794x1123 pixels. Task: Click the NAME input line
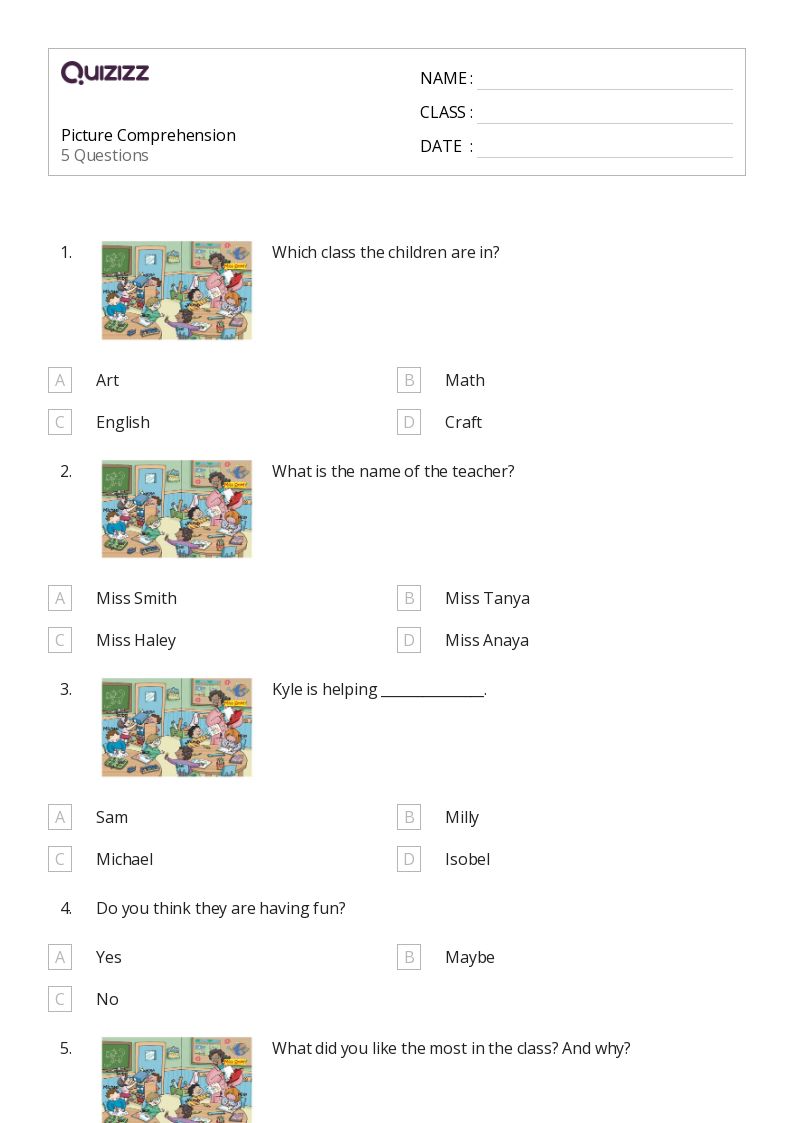click(x=604, y=80)
